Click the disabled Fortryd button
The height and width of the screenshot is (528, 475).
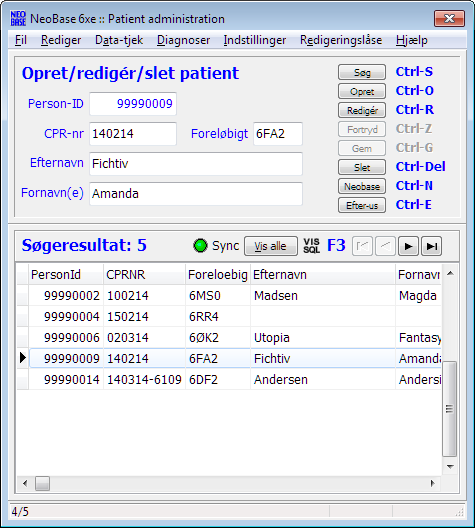click(x=362, y=129)
